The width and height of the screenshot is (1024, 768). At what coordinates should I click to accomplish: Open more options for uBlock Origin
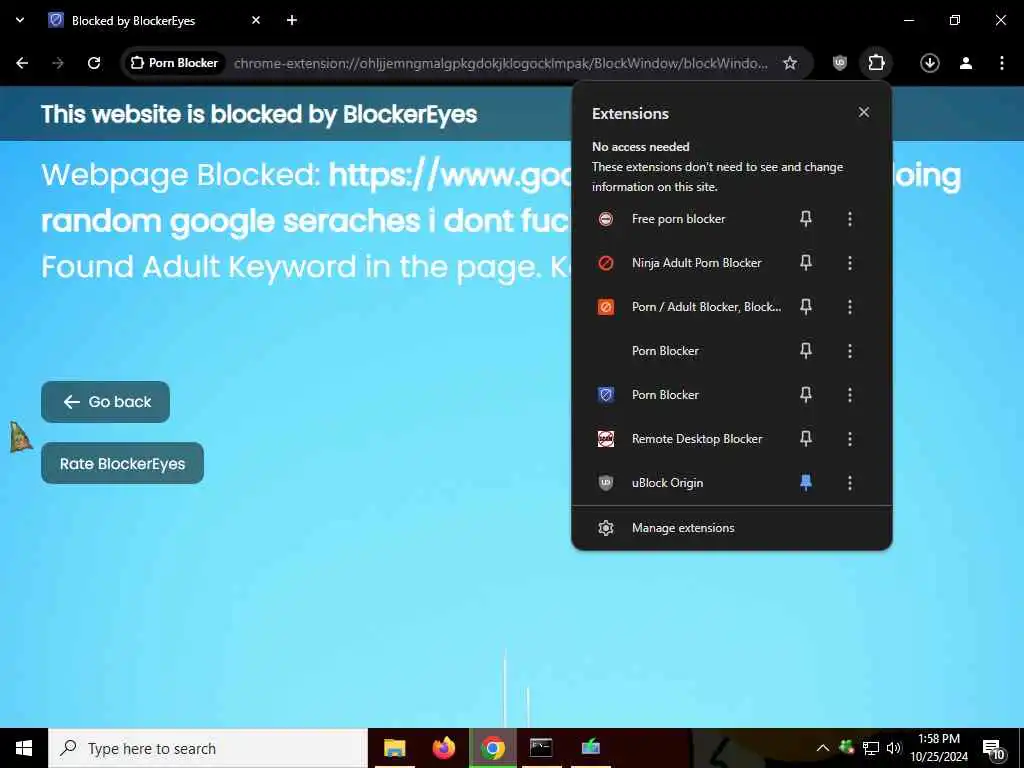tap(850, 483)
